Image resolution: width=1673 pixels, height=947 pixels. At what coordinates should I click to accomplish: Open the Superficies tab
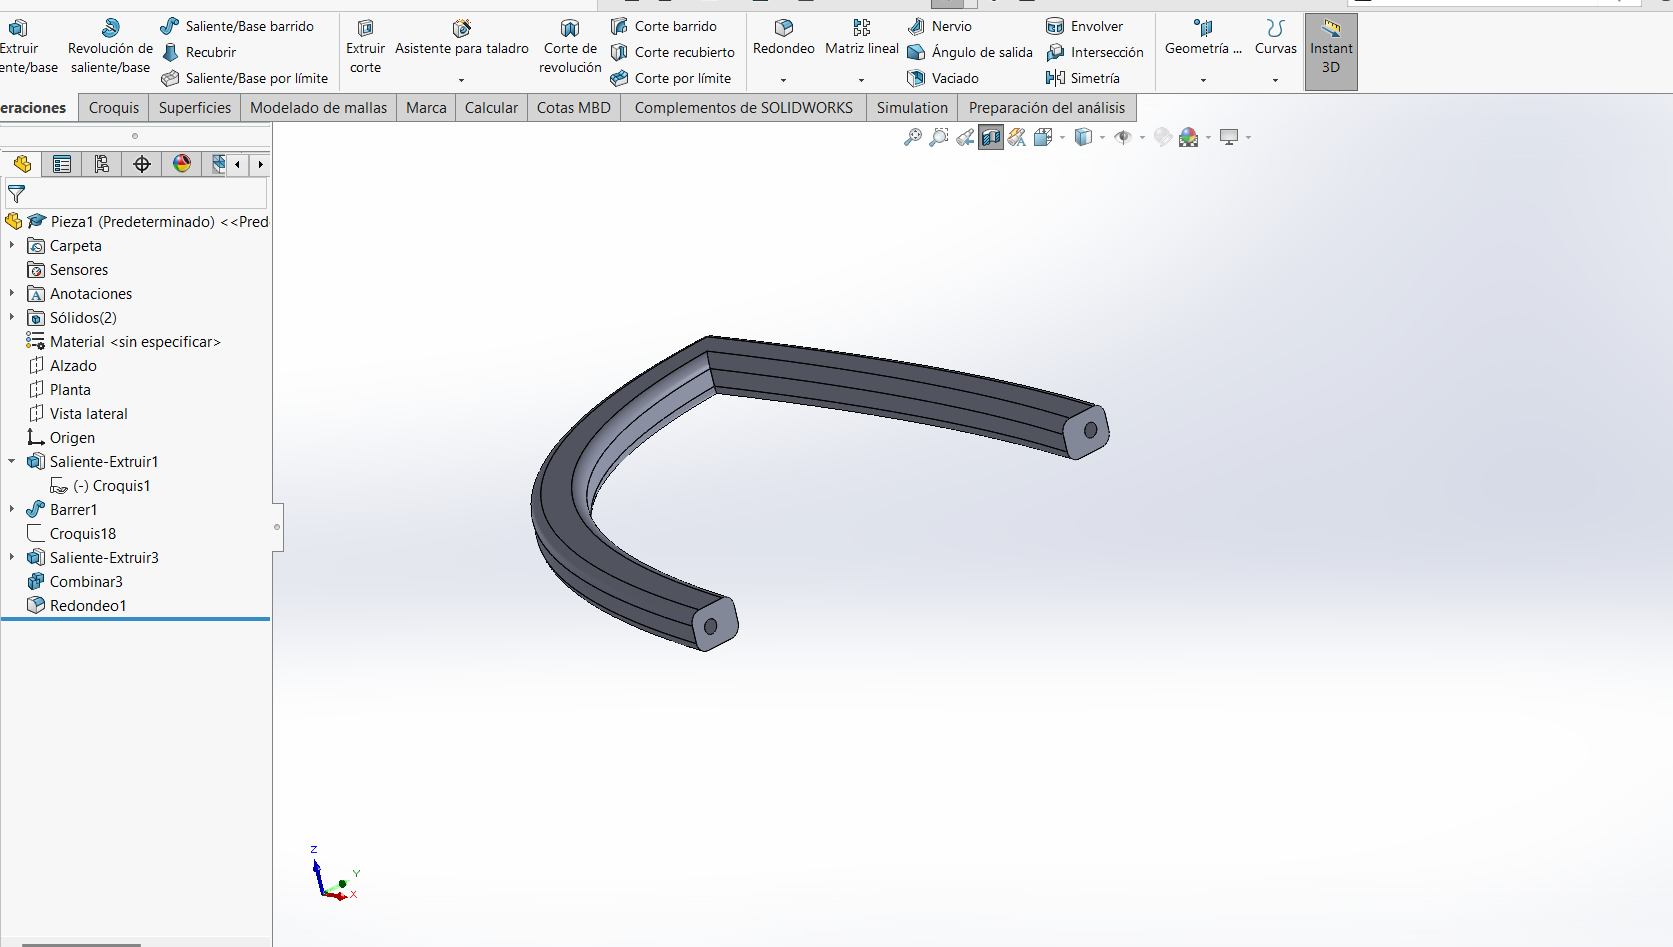point(195,107)
